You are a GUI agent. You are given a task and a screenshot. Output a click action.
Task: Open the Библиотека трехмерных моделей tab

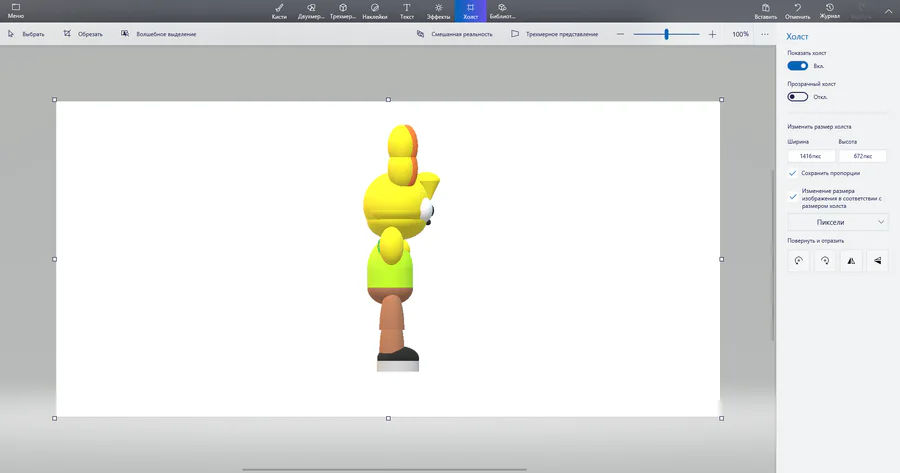tap(502, 11)
